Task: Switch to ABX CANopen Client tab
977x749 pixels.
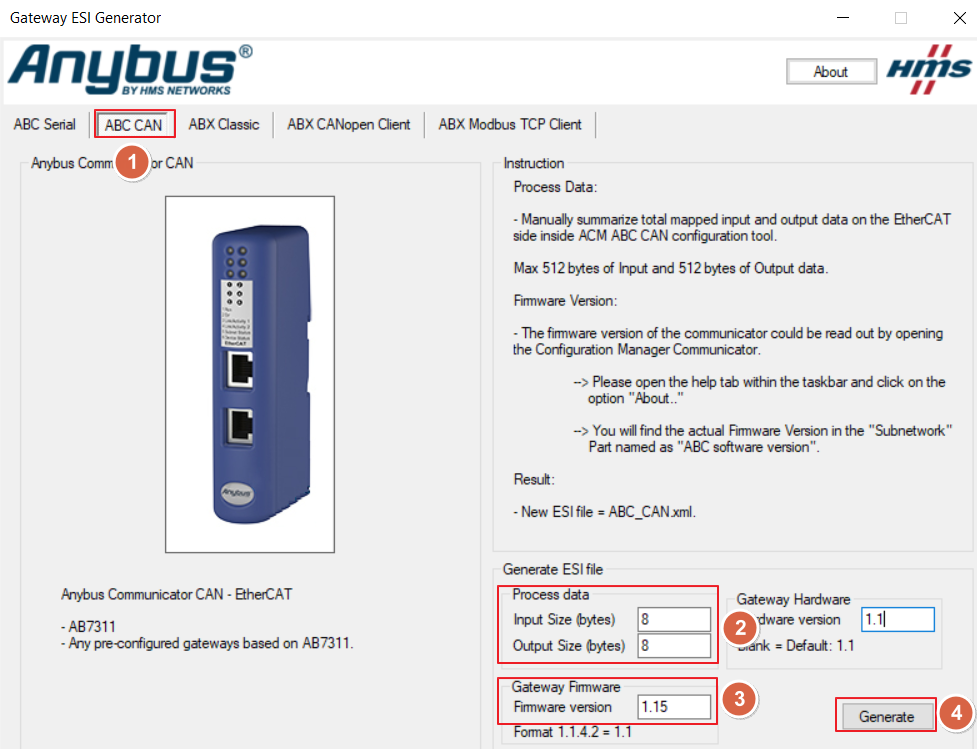Action: coord(349,125)
